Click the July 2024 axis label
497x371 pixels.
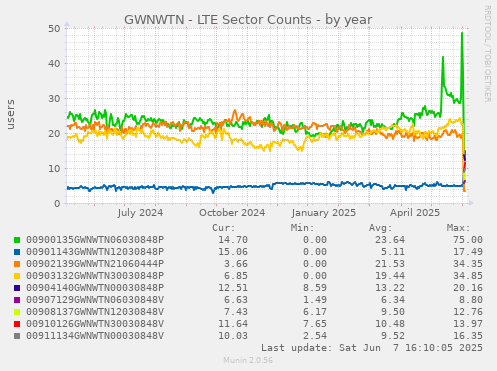pyautogui.click(x=140, y=213)
